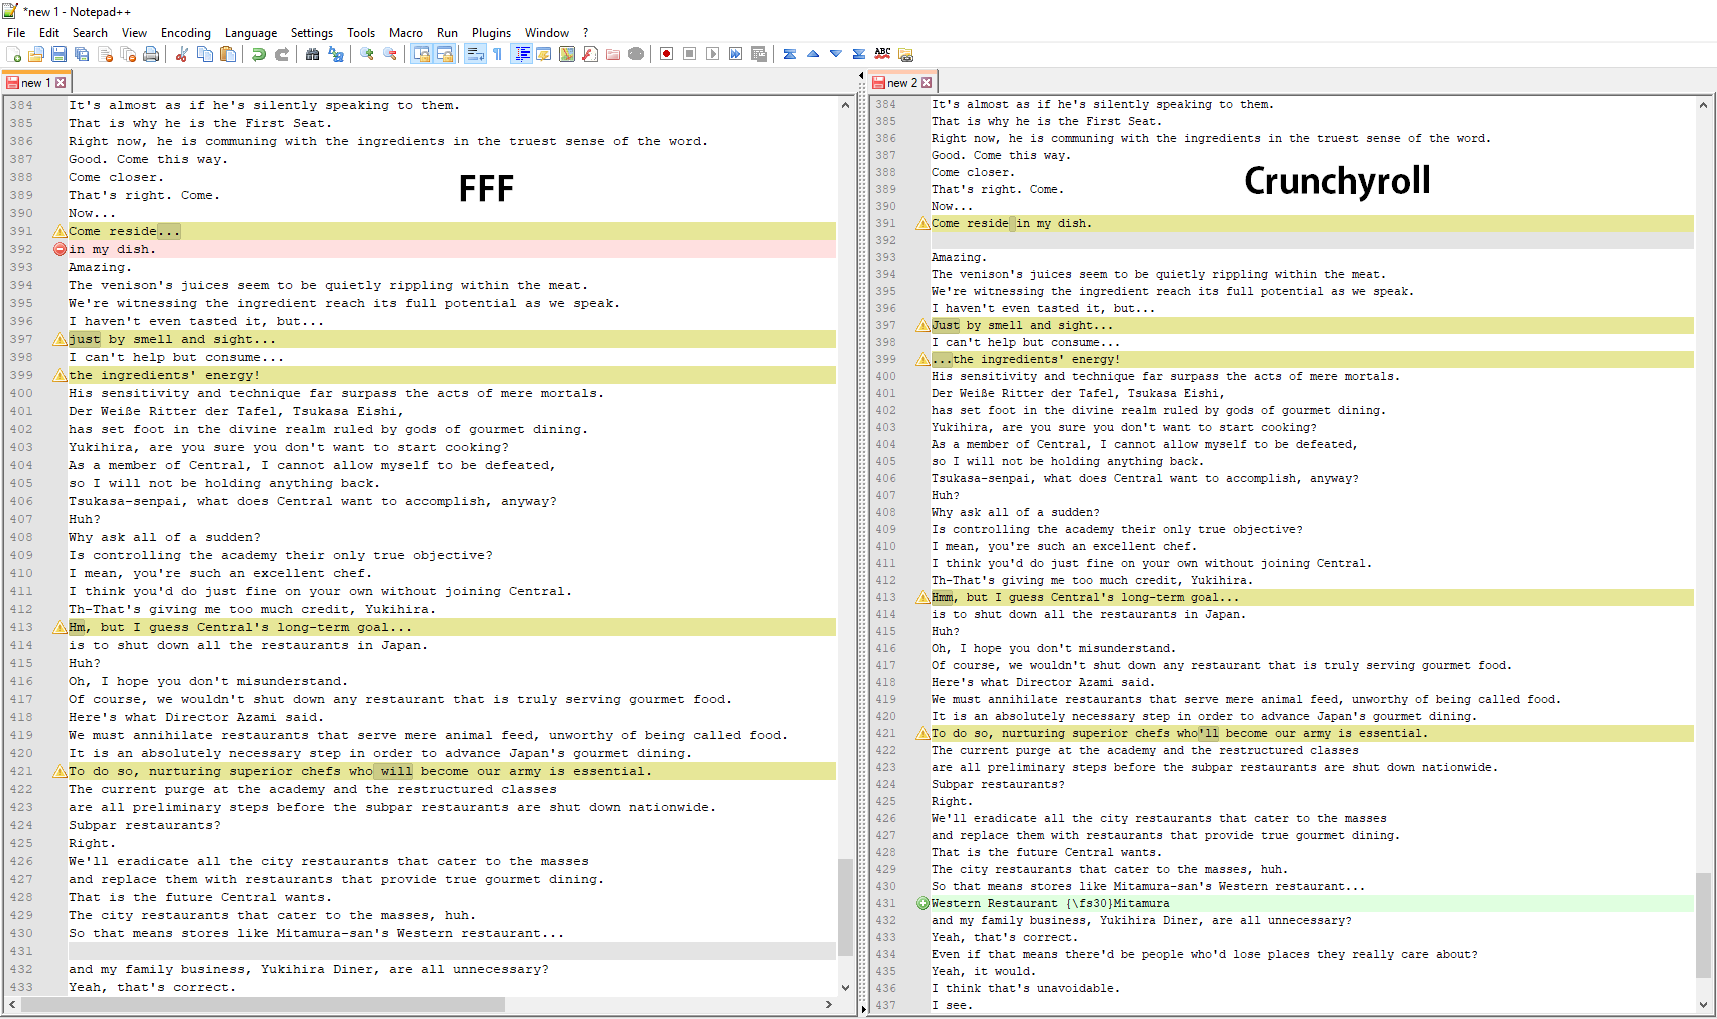Zoom out of the text
The width and height of the screenshot is (1717, 1019).
click(390, 54)
